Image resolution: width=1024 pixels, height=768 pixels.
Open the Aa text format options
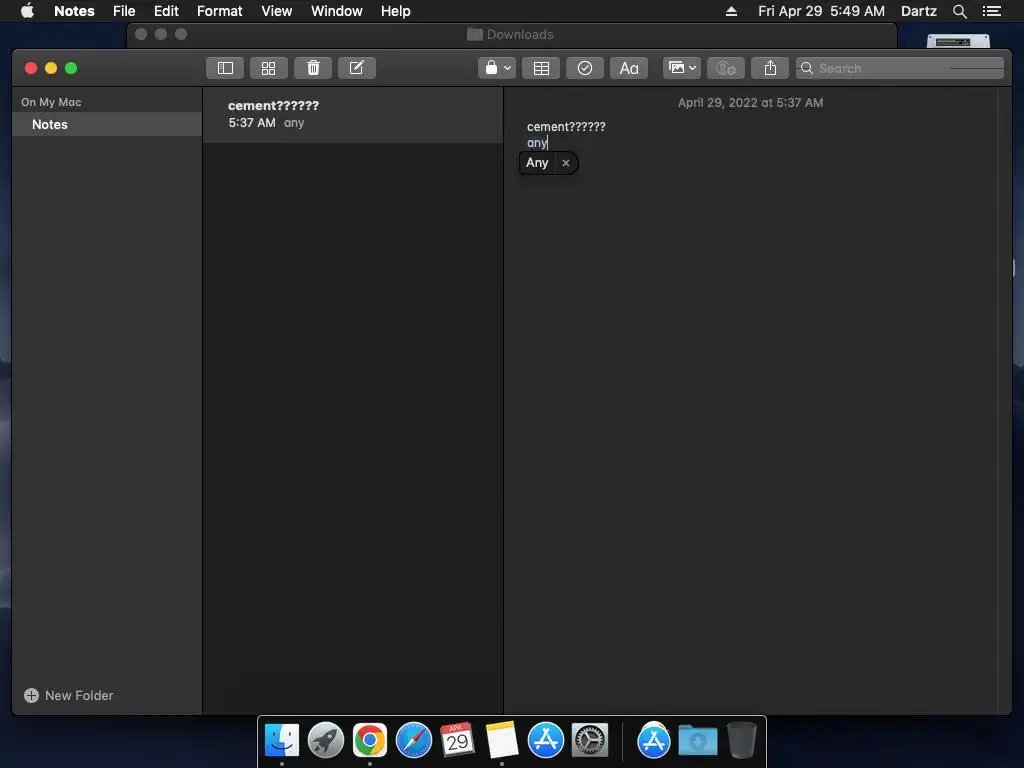(629, 68)
